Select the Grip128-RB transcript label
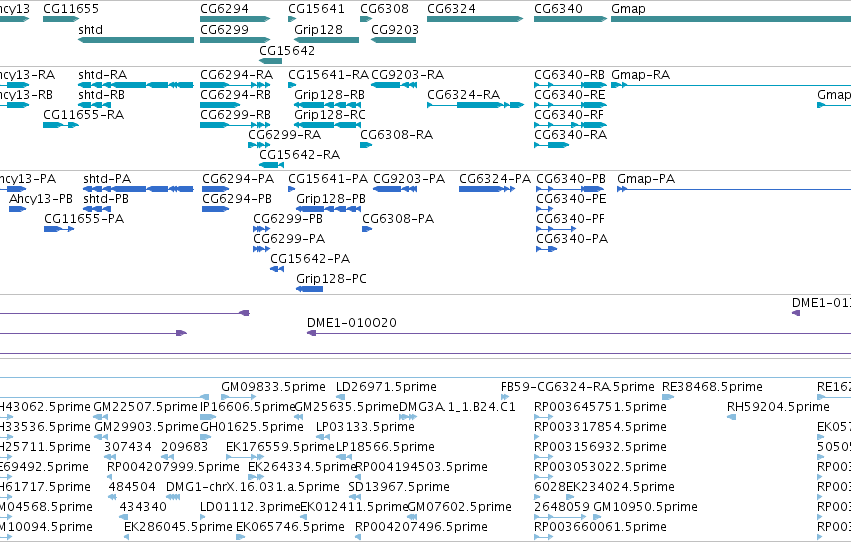The image size is (851, 542). click(x=329, y=94)
